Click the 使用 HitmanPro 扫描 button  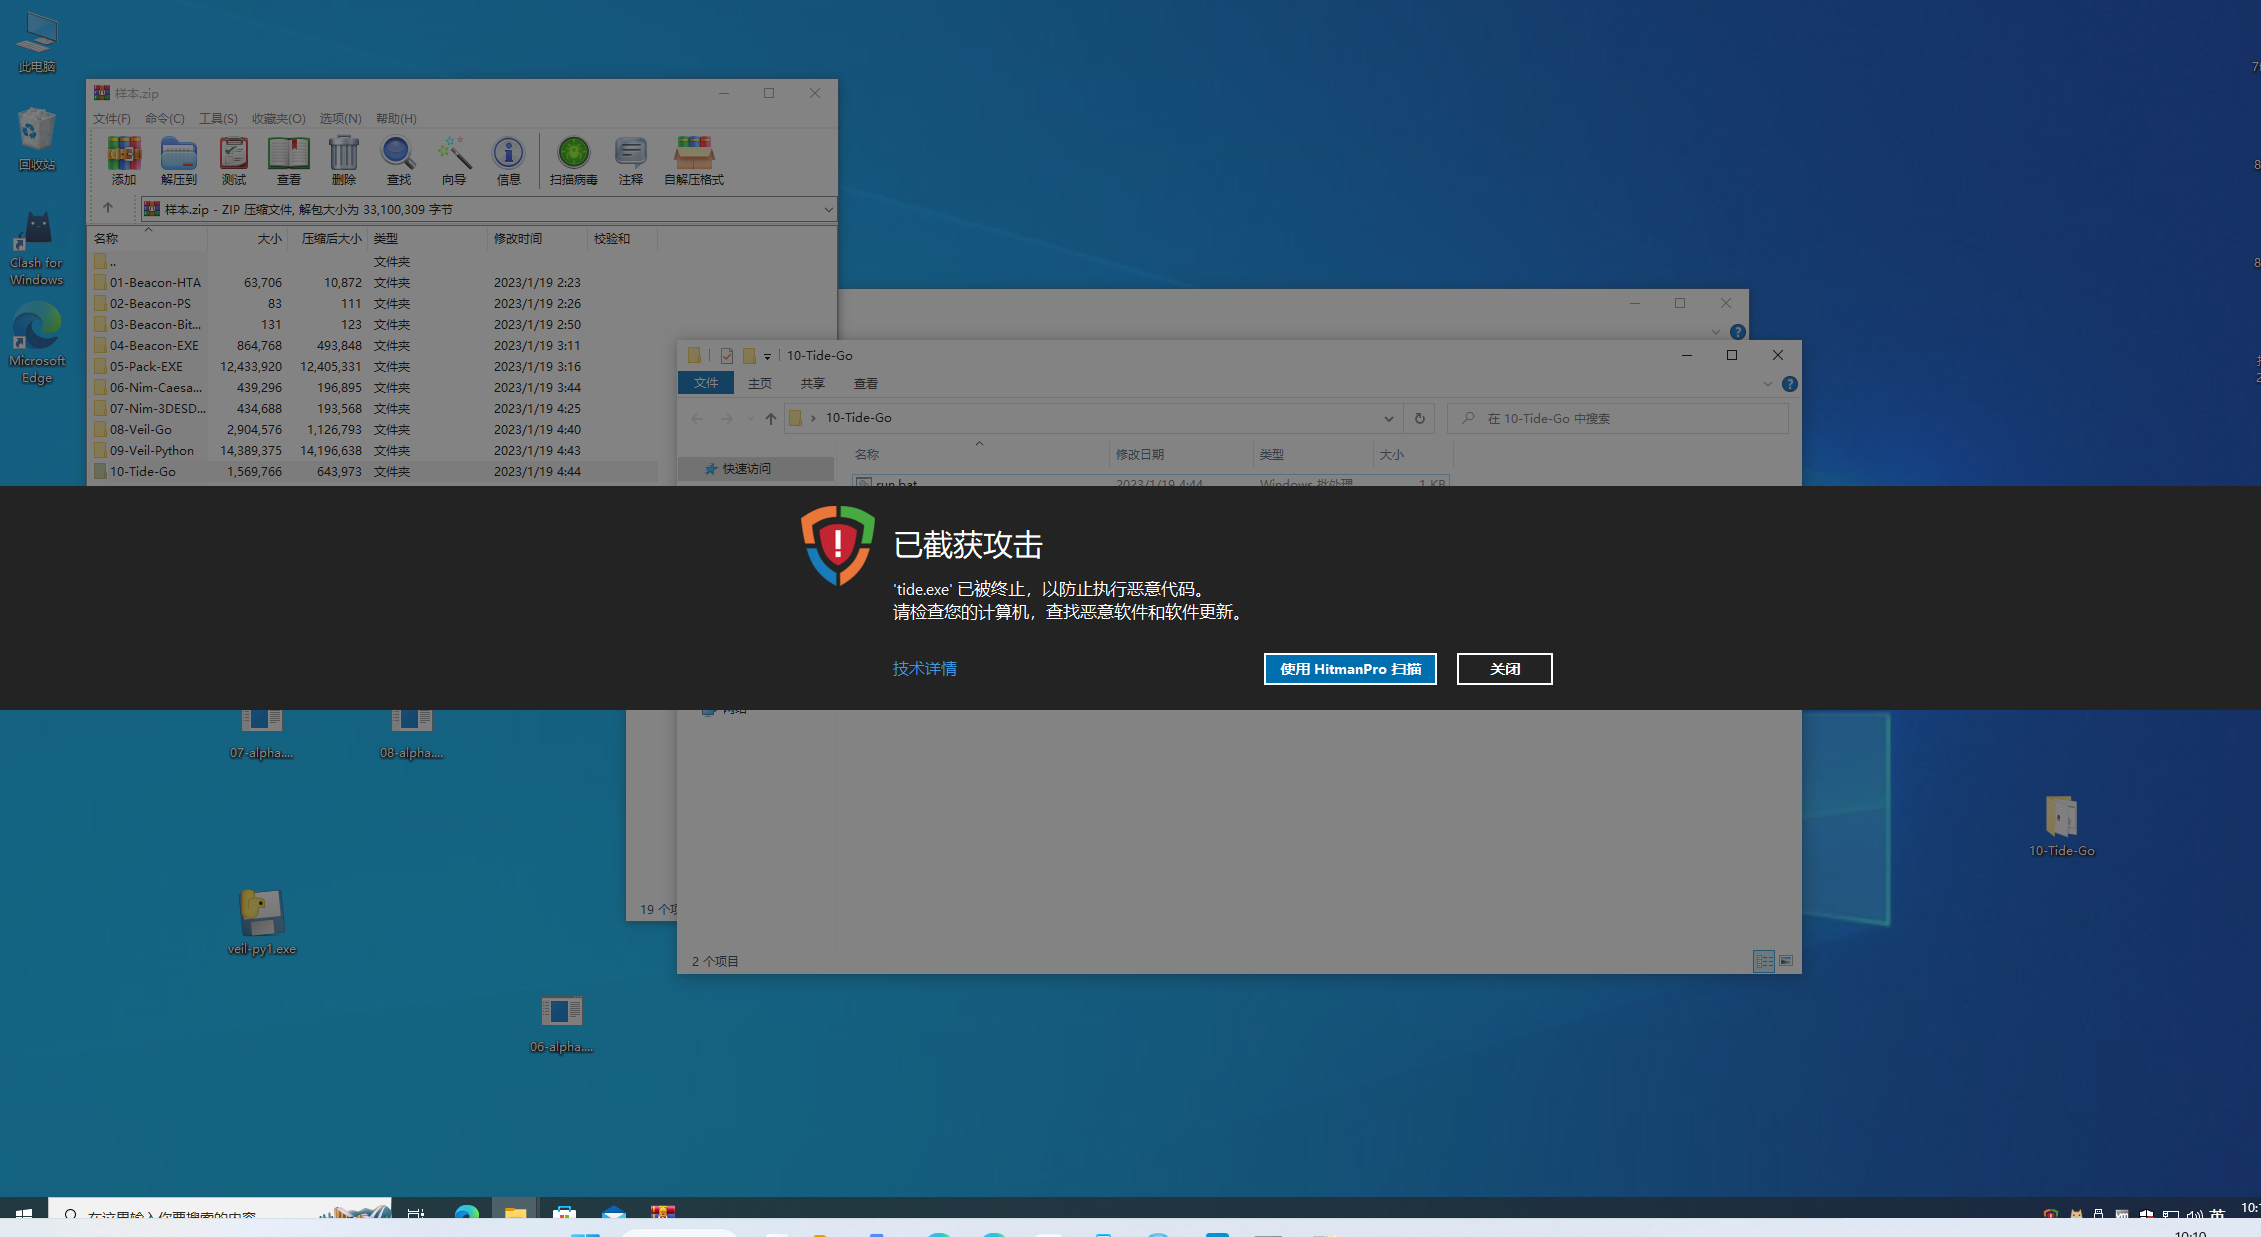coord(1350,669)
